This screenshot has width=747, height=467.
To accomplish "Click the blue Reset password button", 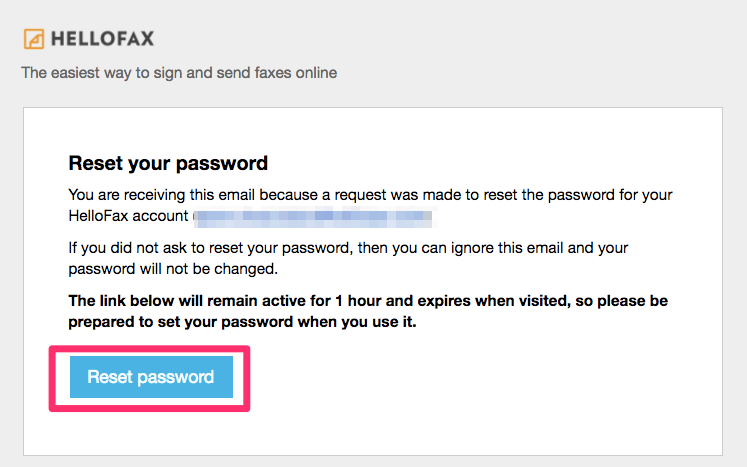I will (x=151, y=377).
